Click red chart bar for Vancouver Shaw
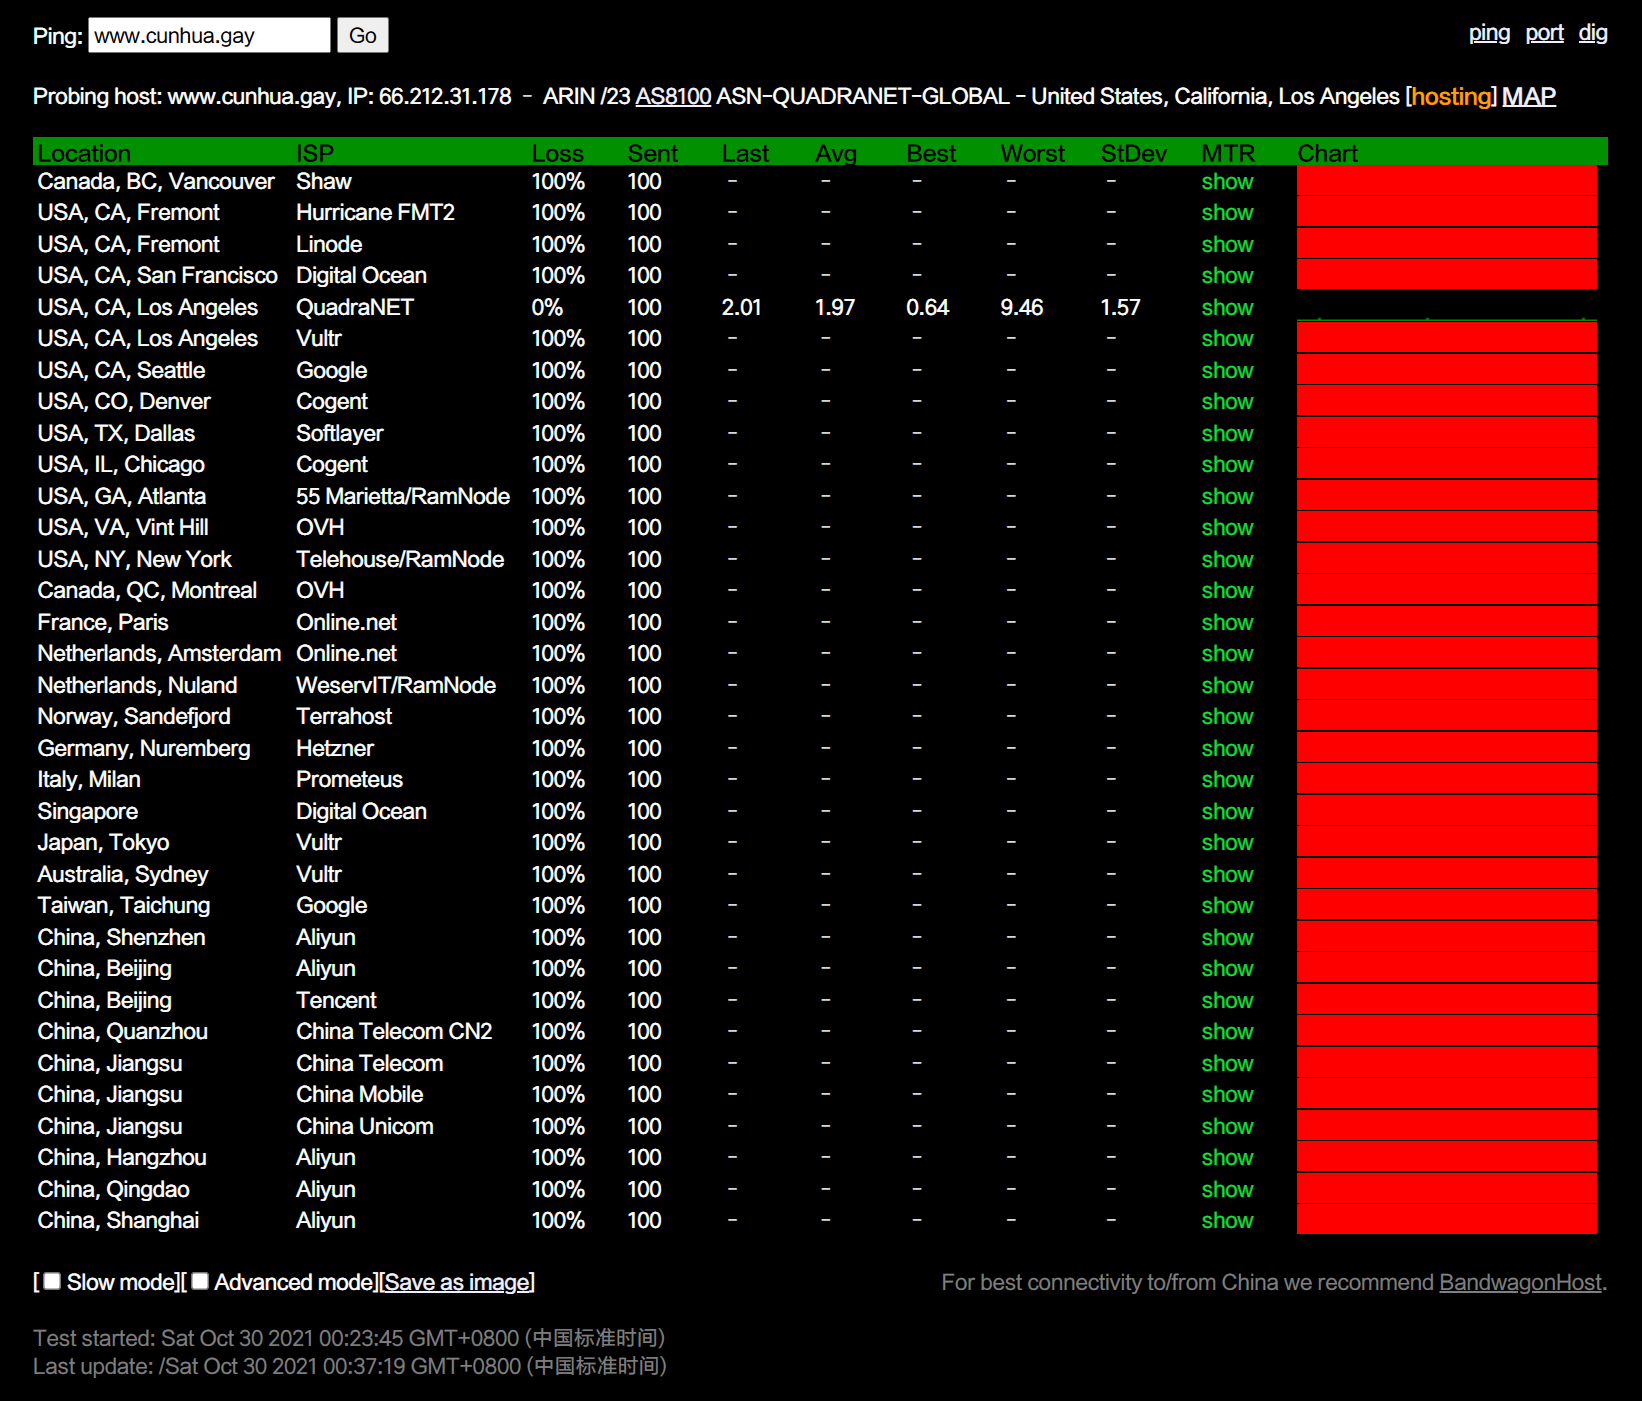The image size is (1642, 1401). click(1446, 181)
